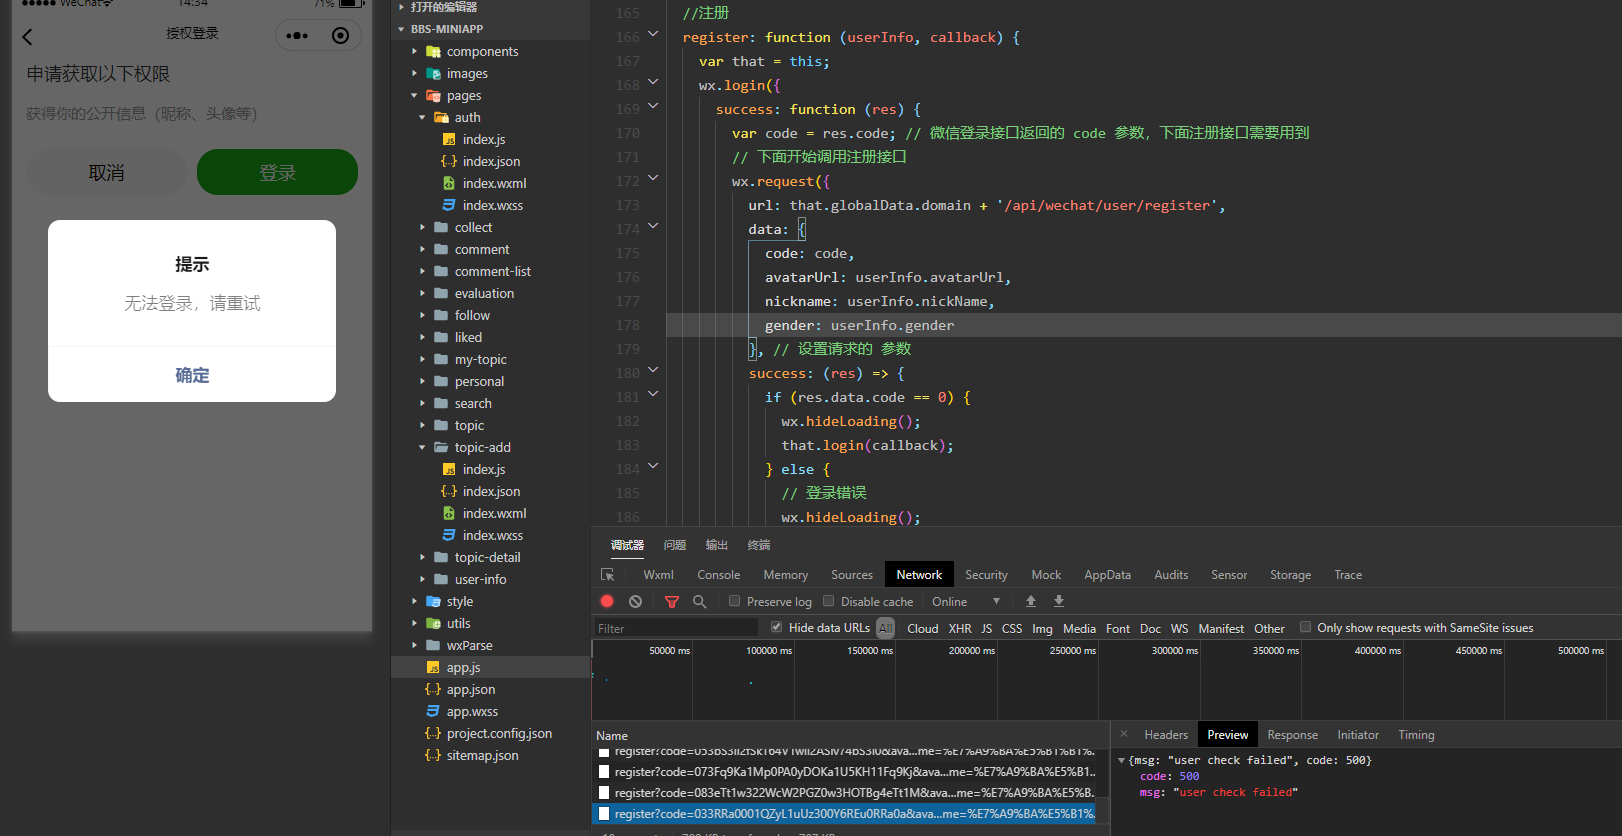Tap 确定 in the 提示 dialog
1622x836 pixels.
(192, 375)
